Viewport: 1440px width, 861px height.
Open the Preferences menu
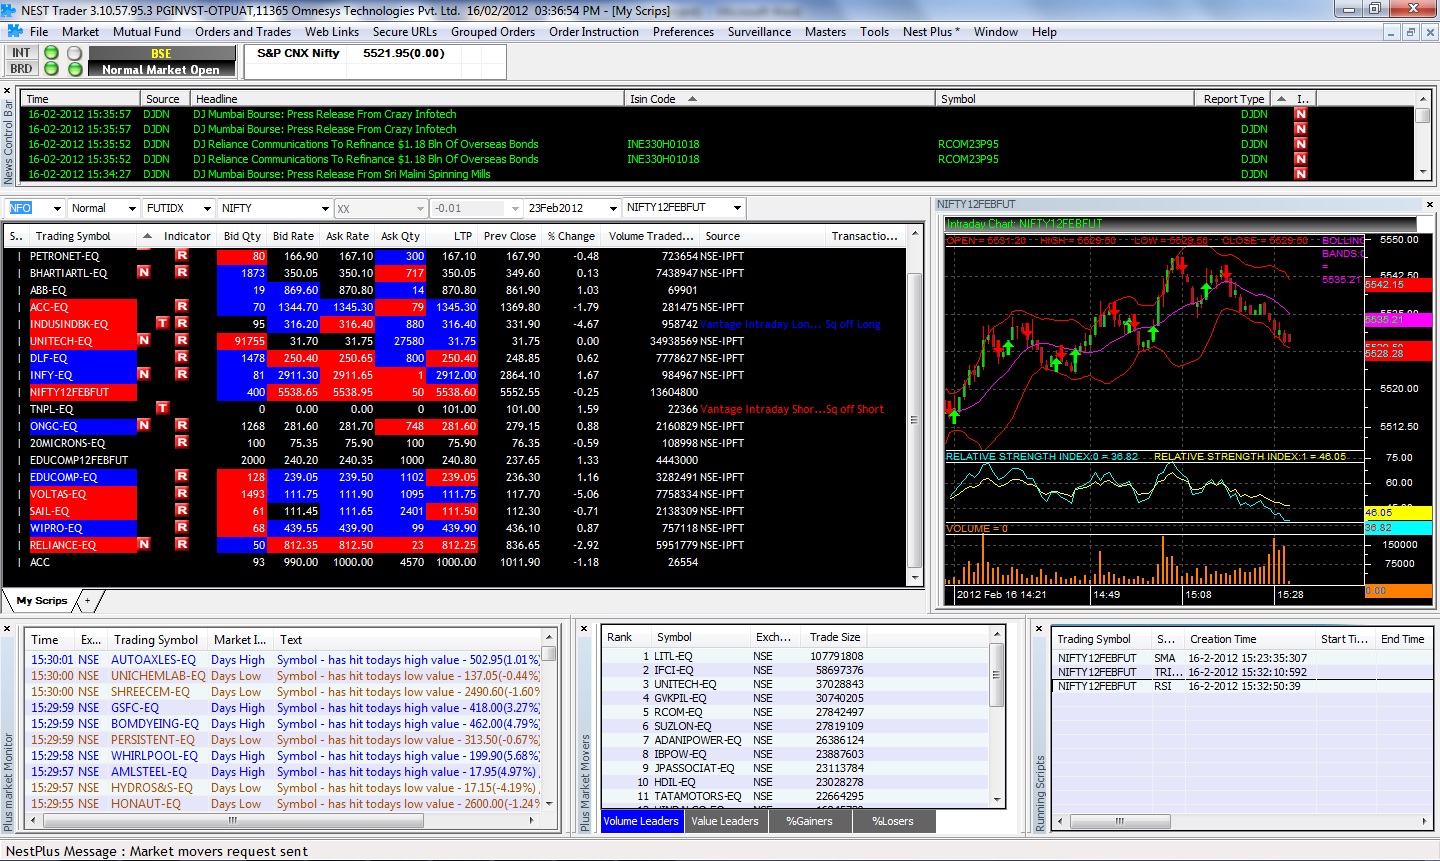point(683,32)
